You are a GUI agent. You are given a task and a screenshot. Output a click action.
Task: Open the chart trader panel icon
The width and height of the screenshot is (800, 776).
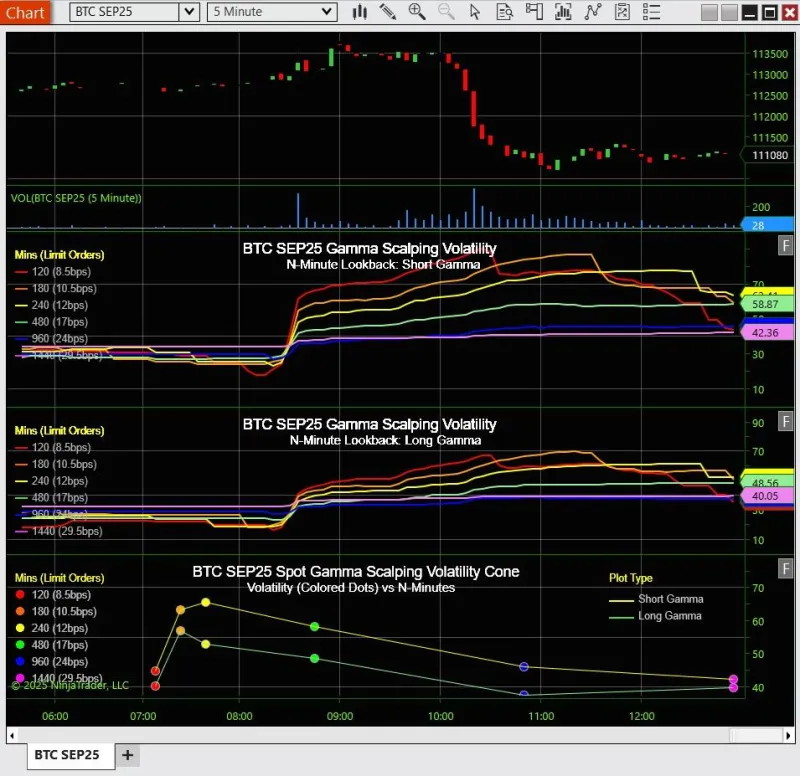534,12
